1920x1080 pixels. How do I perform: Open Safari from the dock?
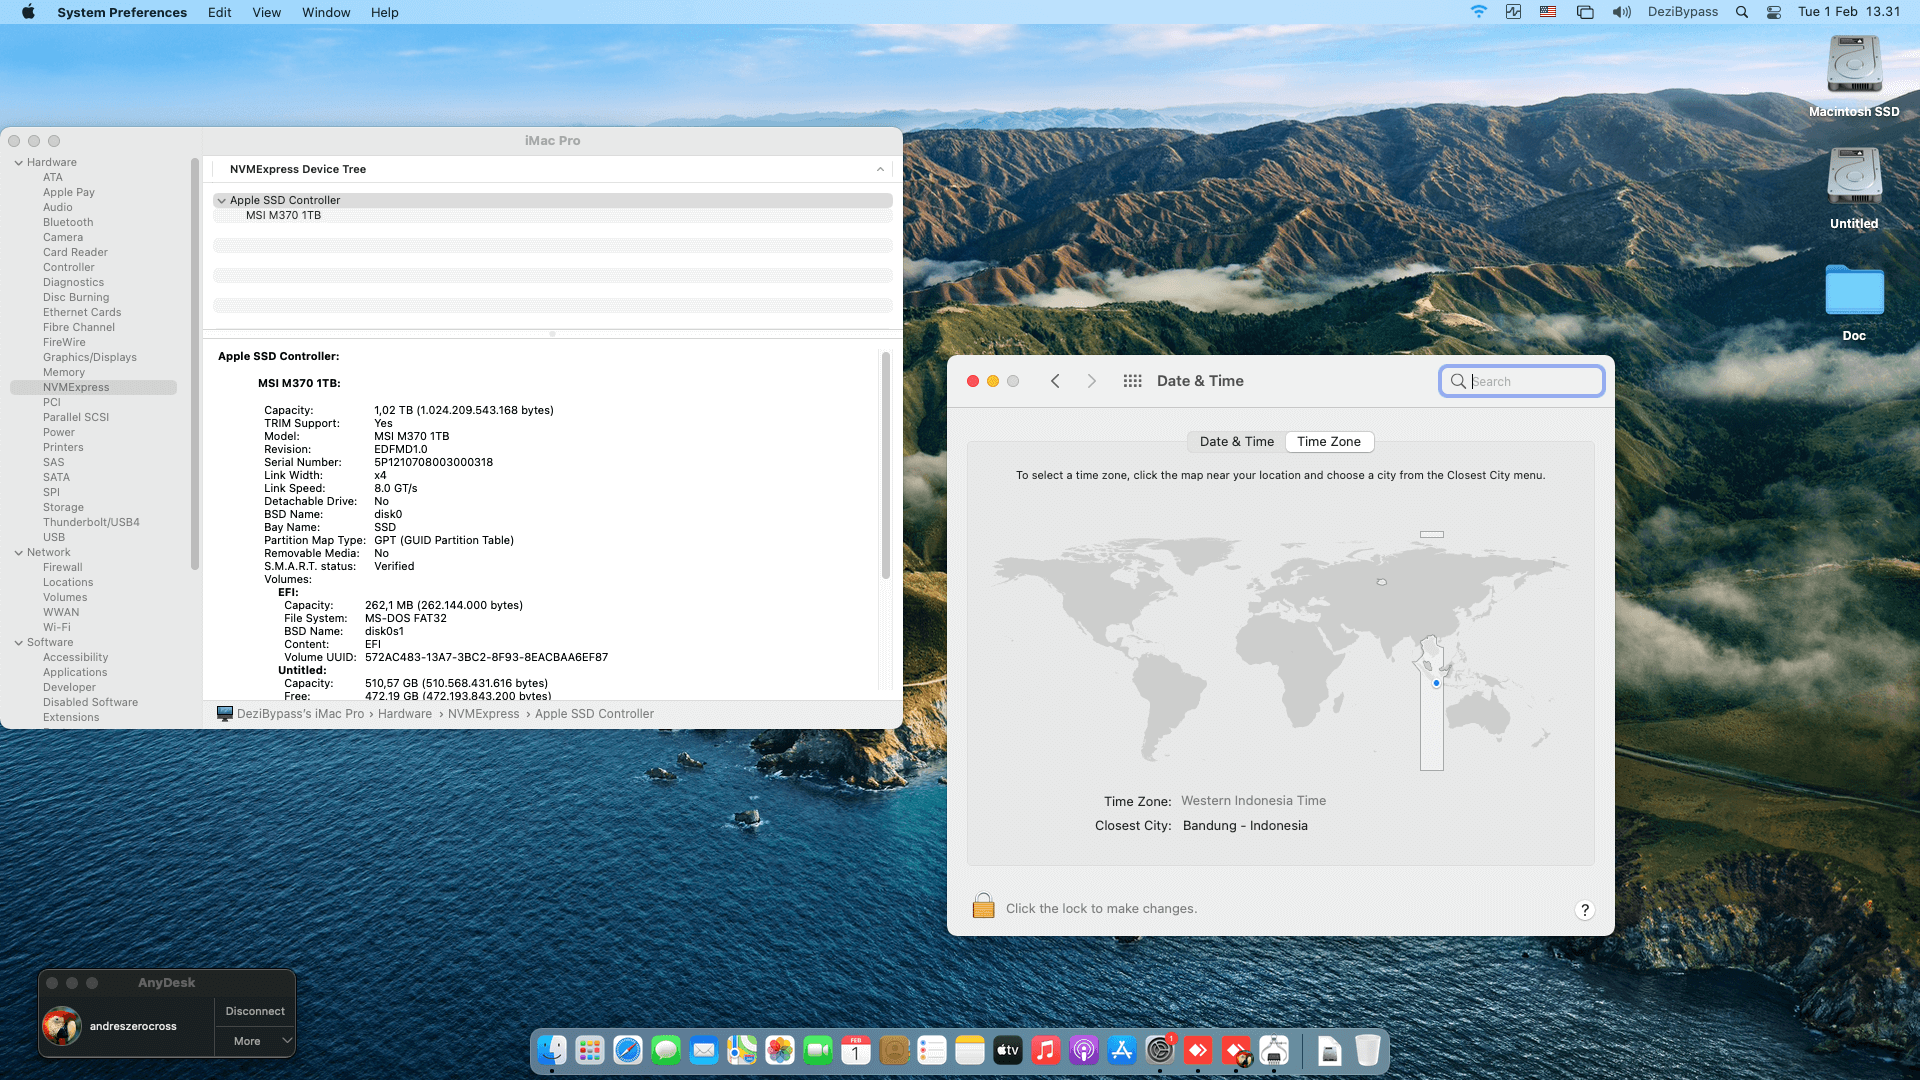628,1050
